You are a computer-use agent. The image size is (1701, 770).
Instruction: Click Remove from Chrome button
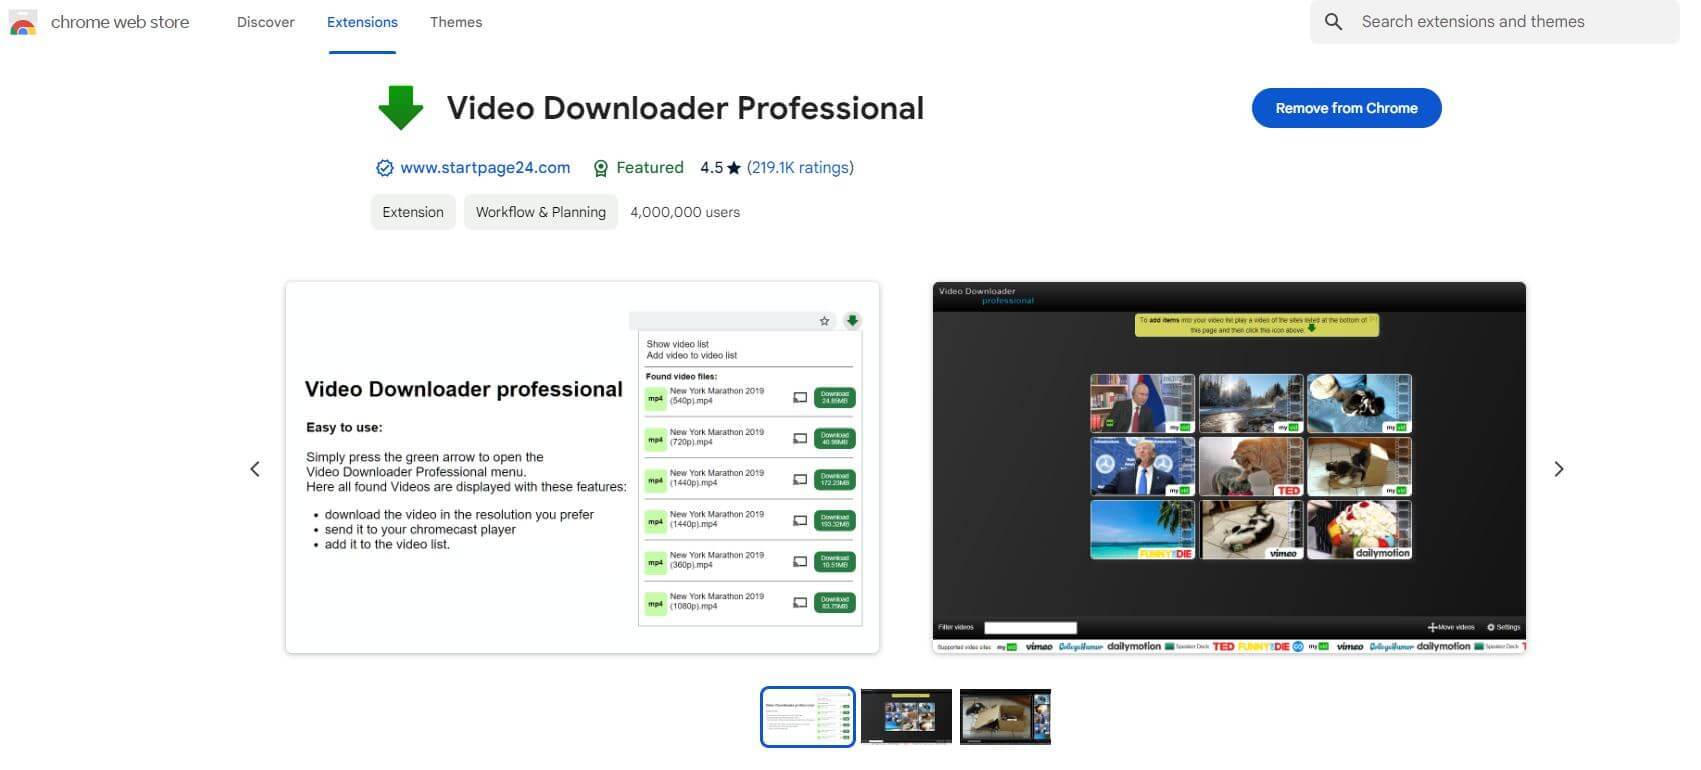tap(1346, 108)
